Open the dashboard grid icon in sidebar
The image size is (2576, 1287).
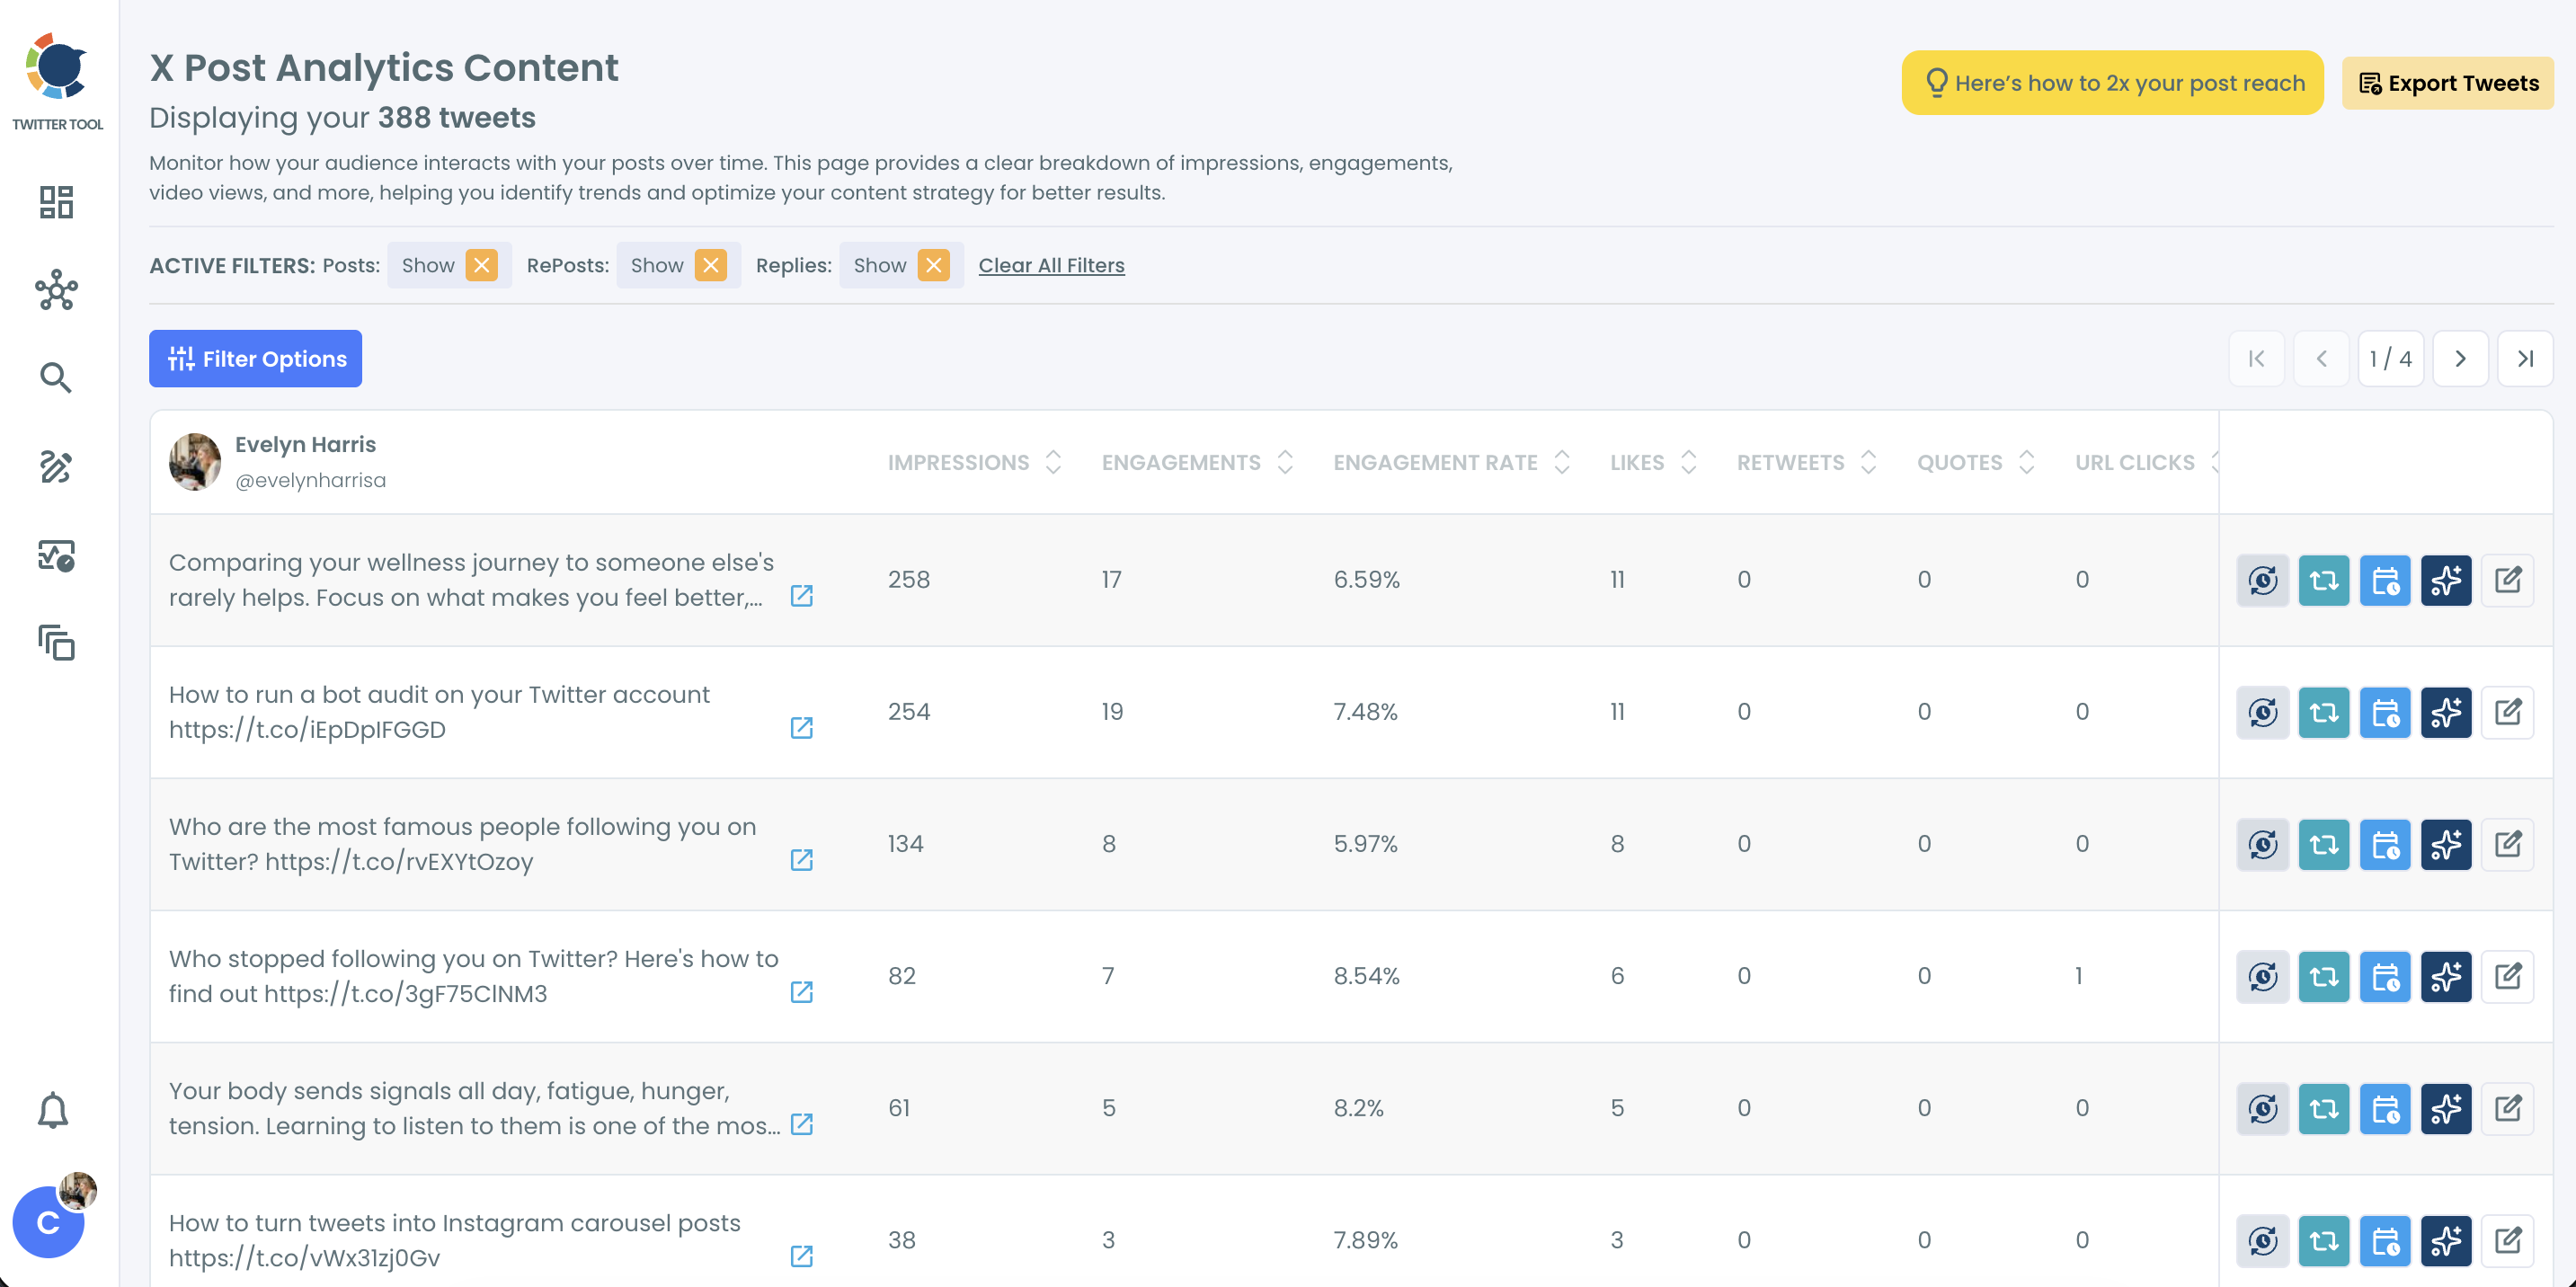click(x=56, y=202)
